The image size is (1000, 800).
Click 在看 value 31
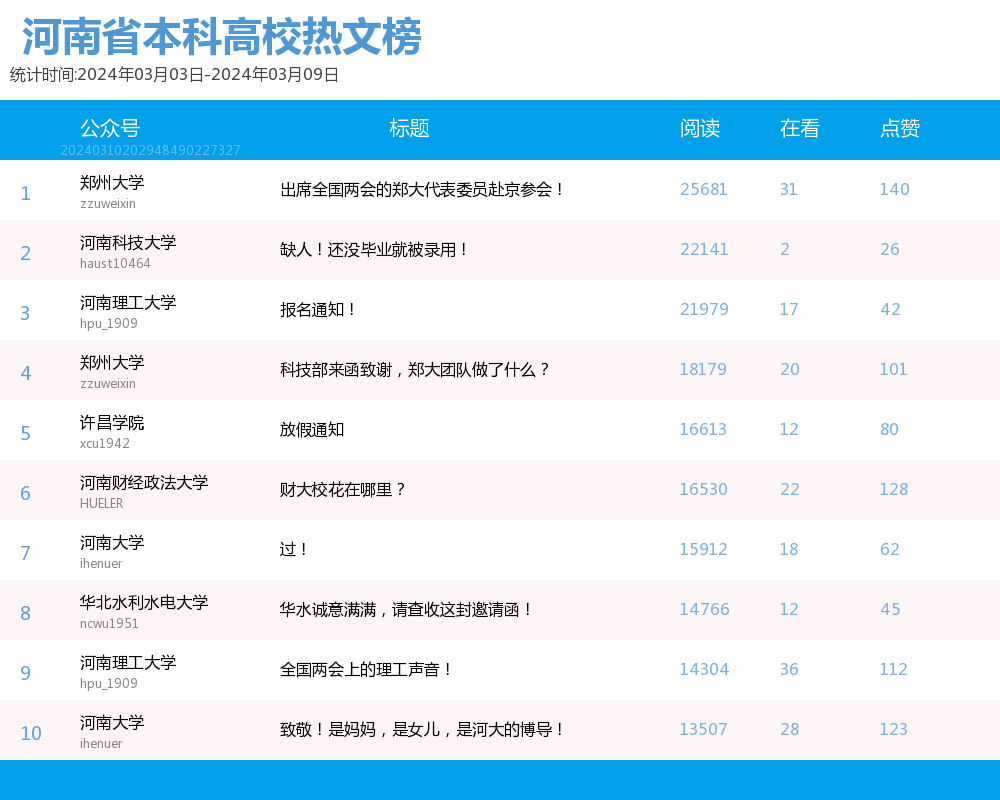789,189
